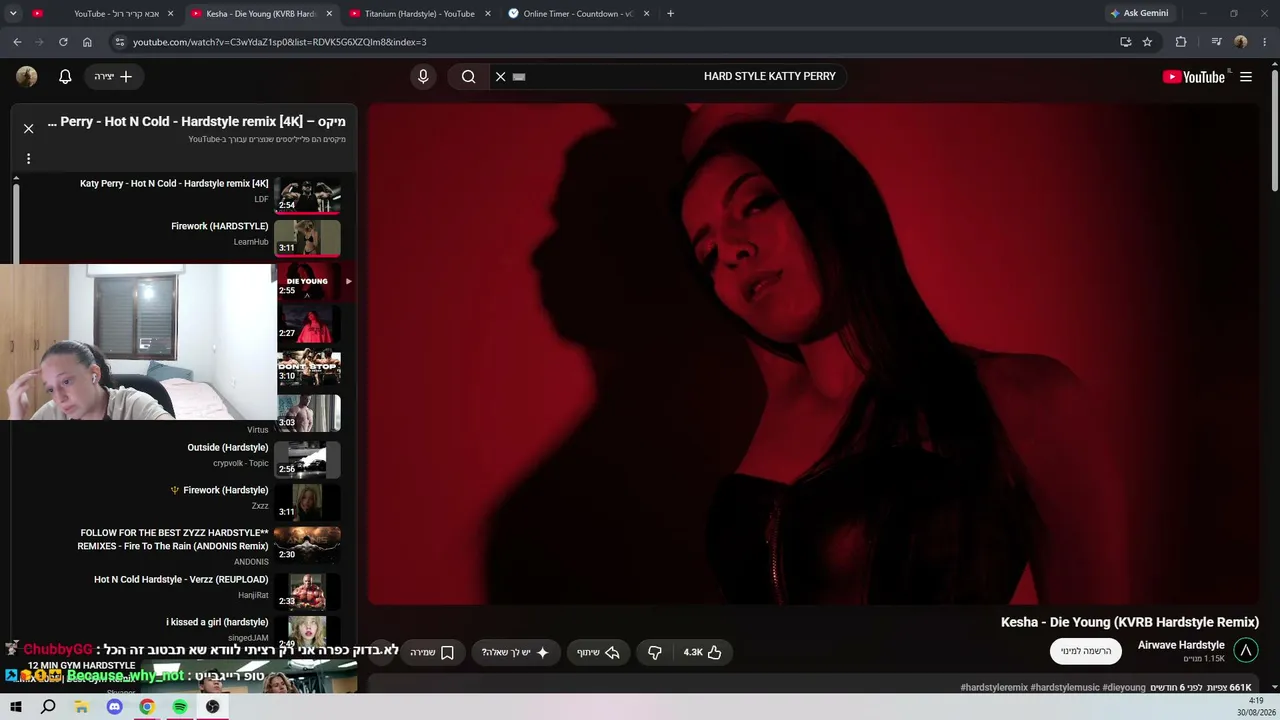The image size is (1280, 720).
Task: Expand the tab search dropdown
Action: click(13, 13)
